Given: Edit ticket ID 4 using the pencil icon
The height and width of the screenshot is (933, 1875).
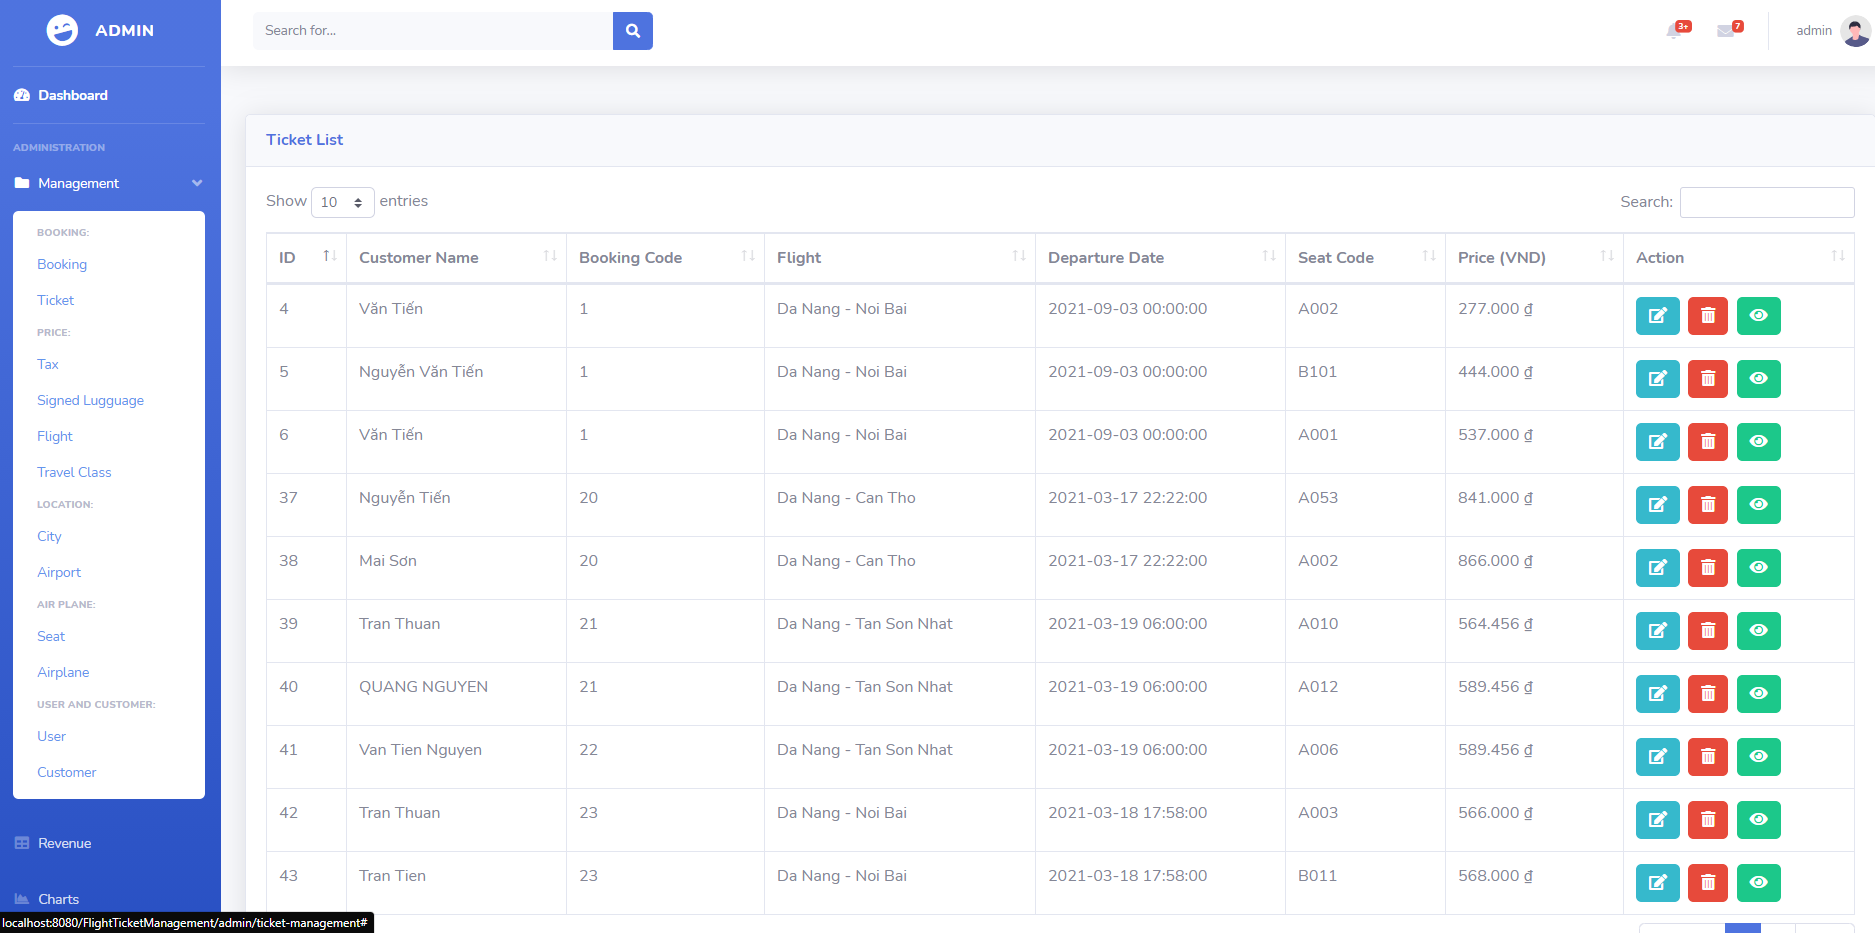Looking at the screenshot, I should pos(1657,316).
